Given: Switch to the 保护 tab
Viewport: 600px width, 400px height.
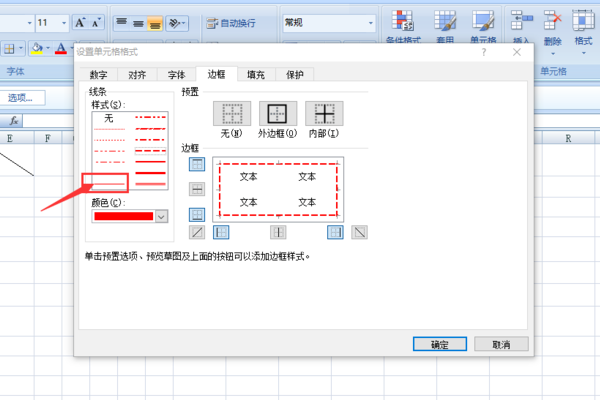Looking at the screenshot, I should click(x=295, y=74).
